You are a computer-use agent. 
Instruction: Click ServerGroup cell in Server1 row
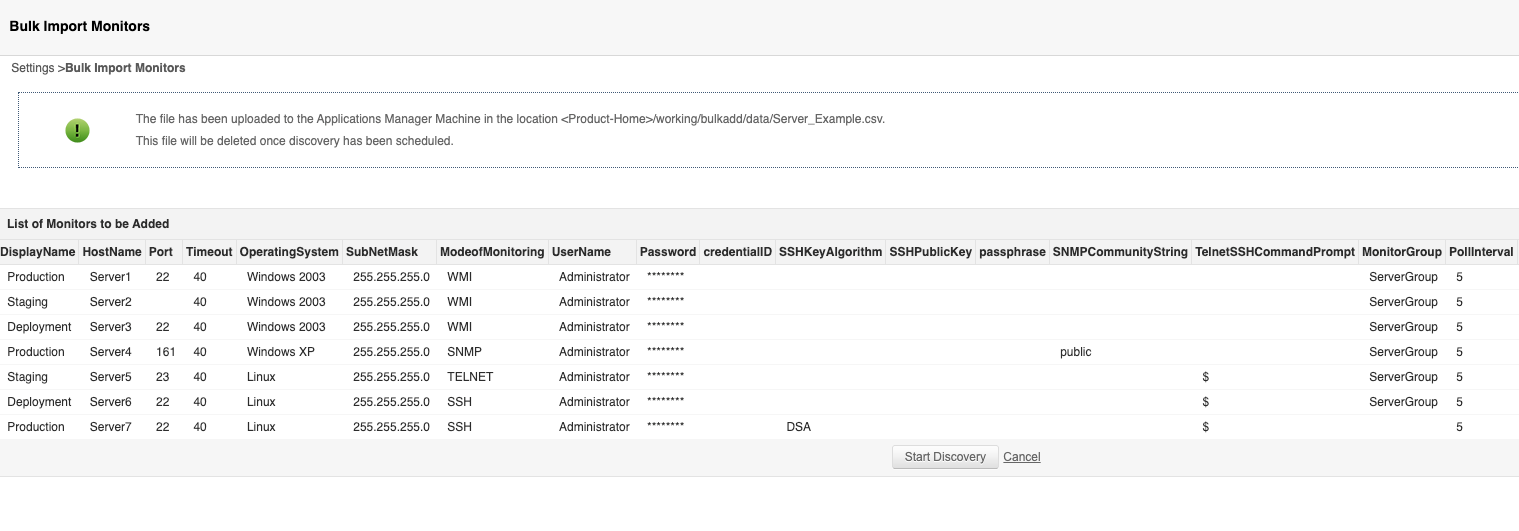pos(1403,277)
